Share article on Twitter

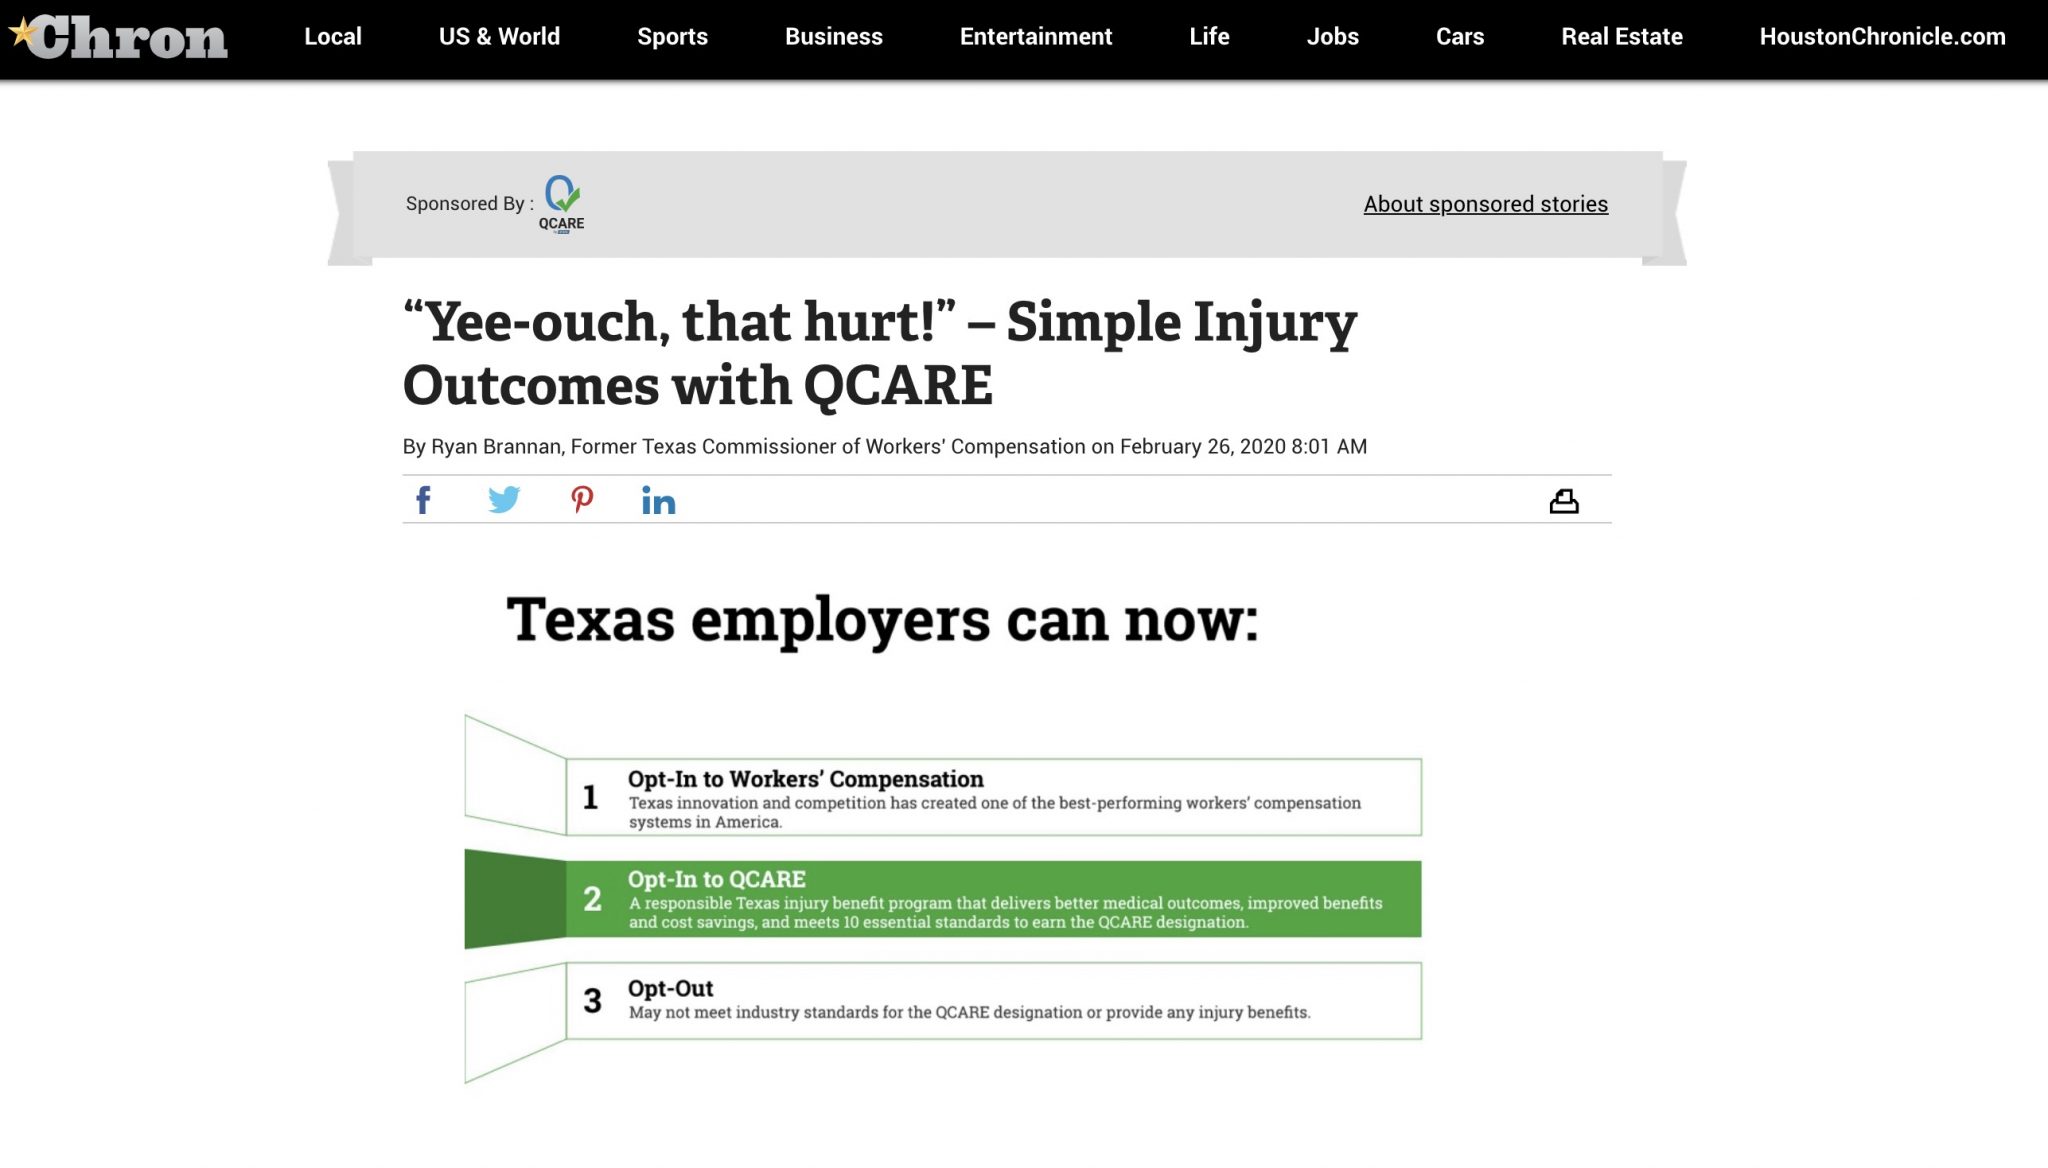504,500
